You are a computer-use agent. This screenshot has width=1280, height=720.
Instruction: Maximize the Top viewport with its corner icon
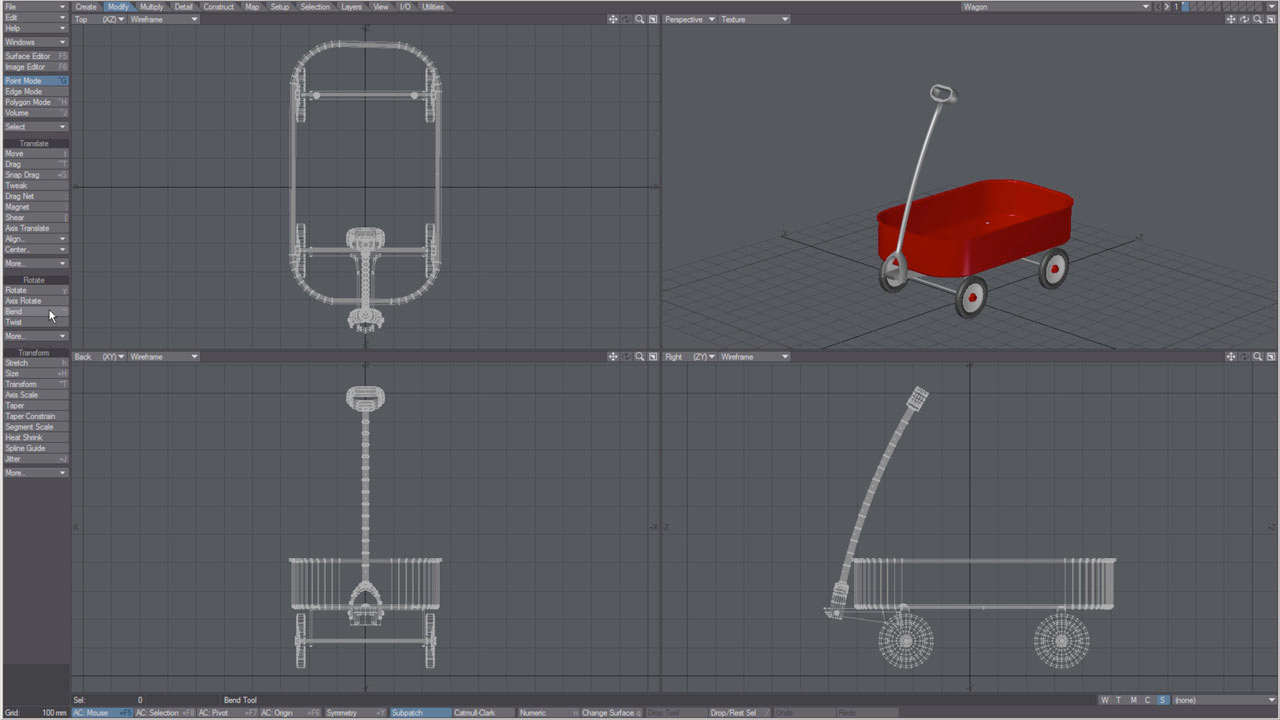point(653,20)
